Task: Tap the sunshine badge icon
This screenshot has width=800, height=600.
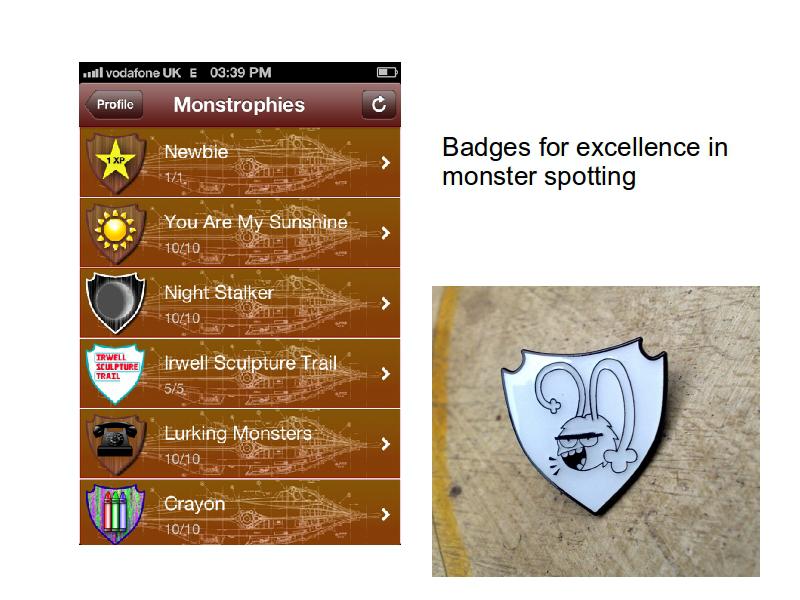Action: click(116, 234)
